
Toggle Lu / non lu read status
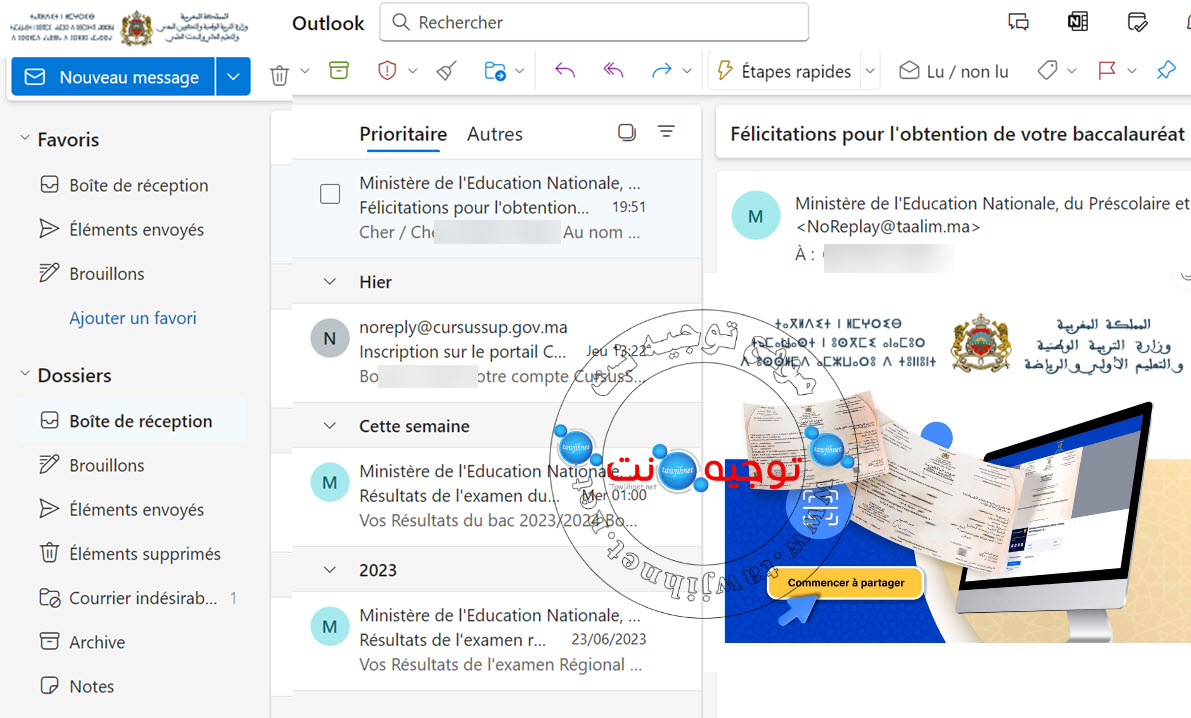point(954,71)
